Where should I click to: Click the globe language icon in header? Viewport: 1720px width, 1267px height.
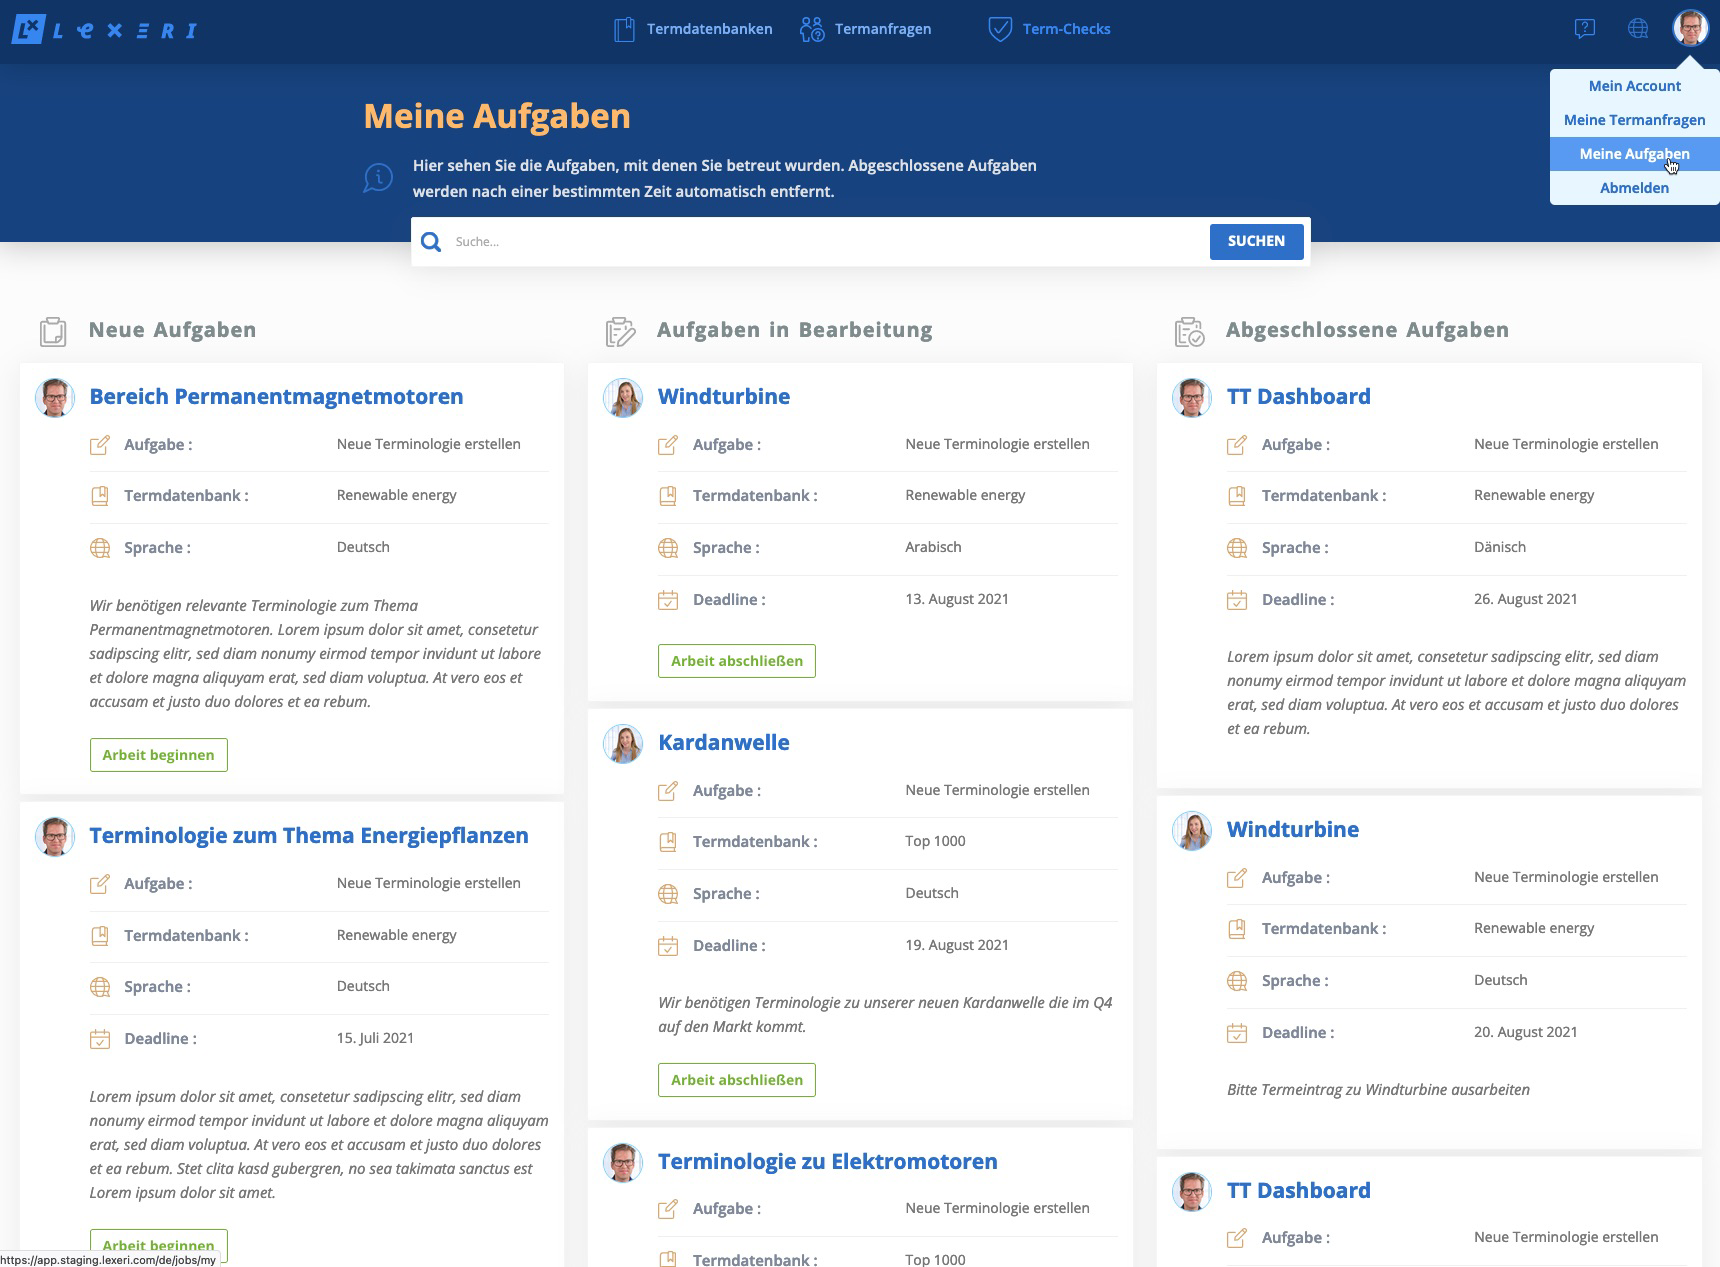1638,29
